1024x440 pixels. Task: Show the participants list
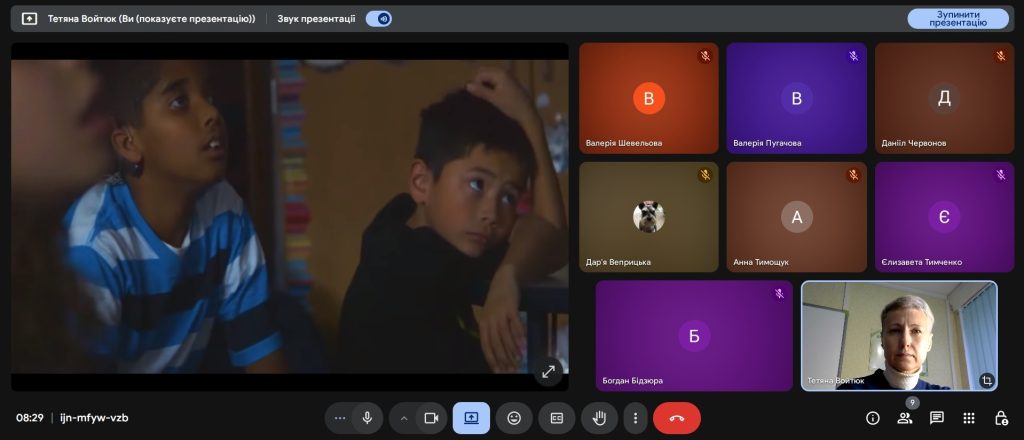[905, 418]
